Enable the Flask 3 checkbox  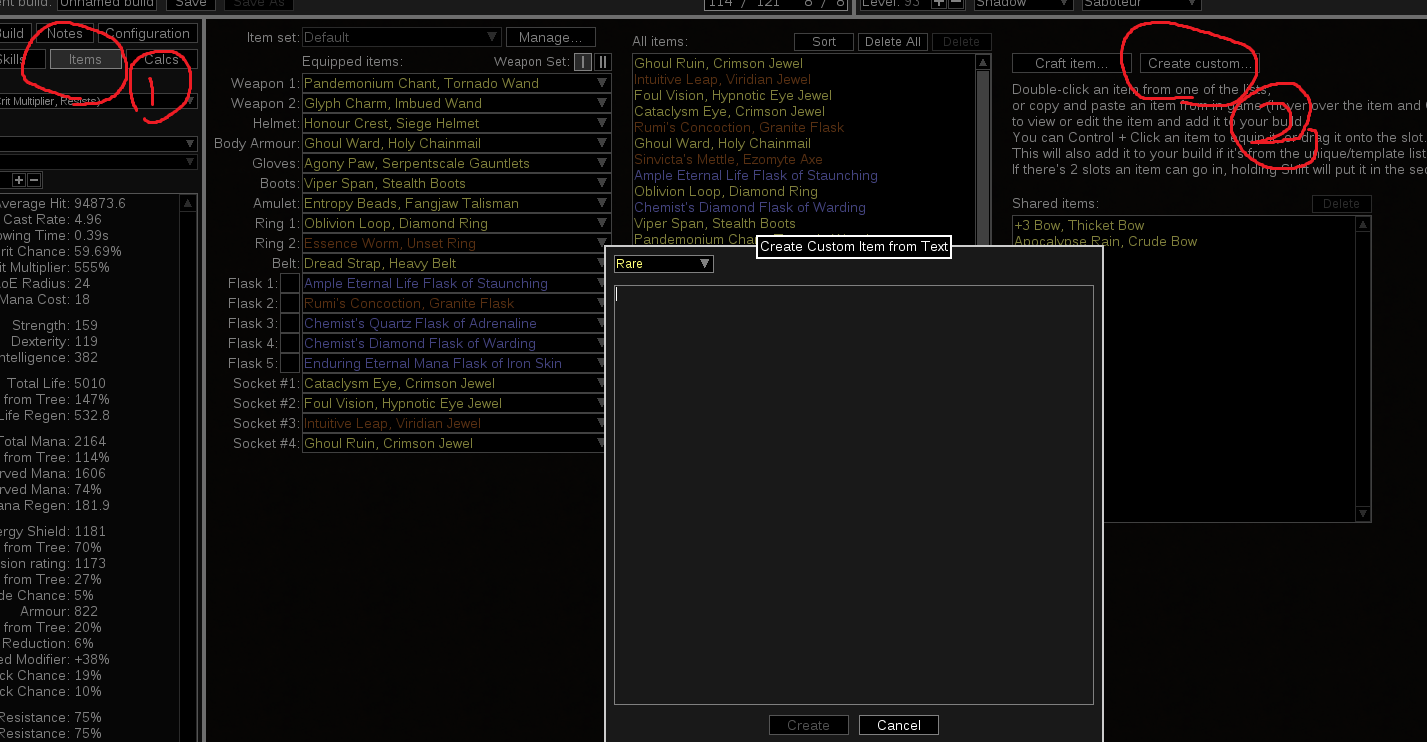click(x=290, y=323)
